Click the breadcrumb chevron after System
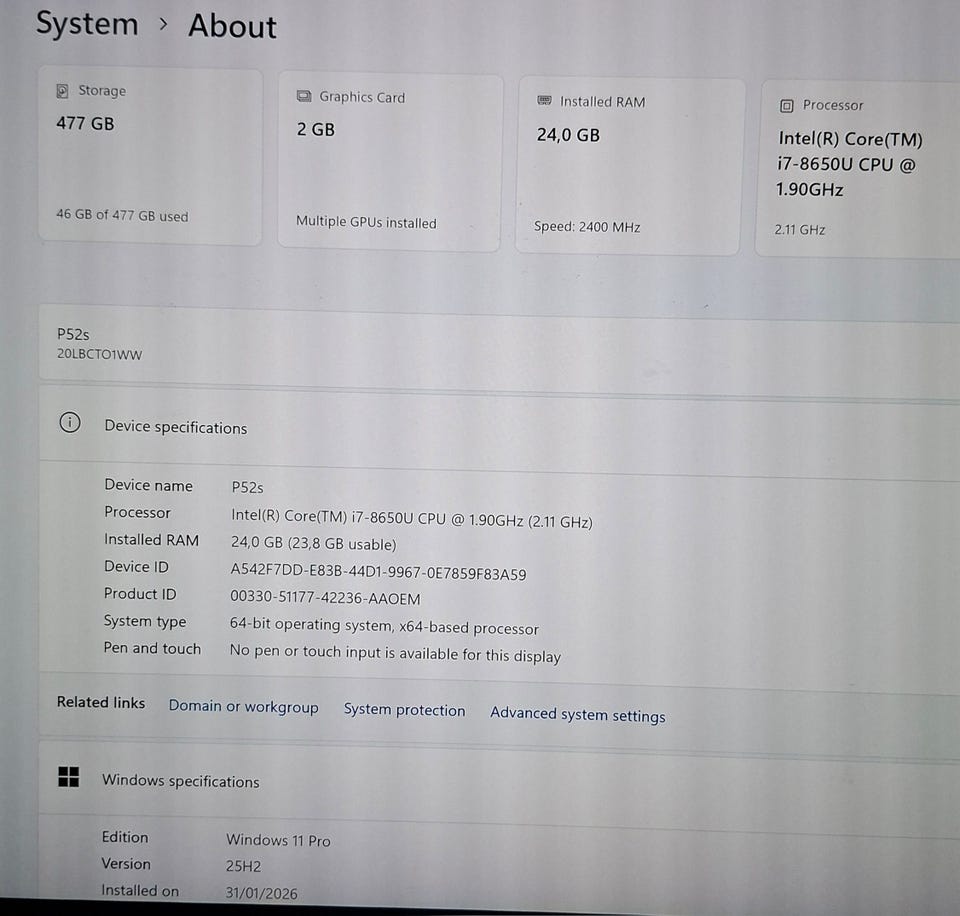Screen dimensions: 960x916 pos(163,24)
